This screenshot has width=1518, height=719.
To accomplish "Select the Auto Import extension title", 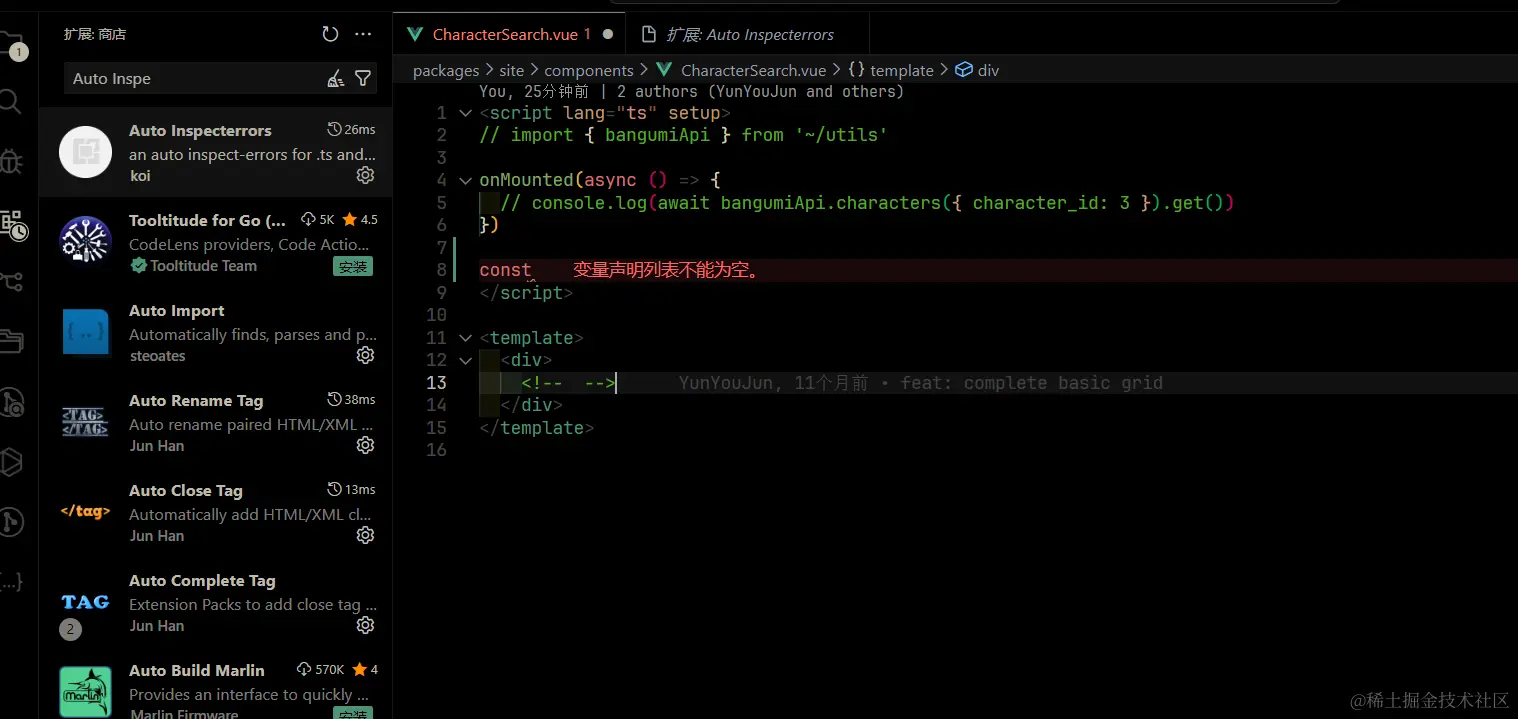I will (x=176, y=310).
